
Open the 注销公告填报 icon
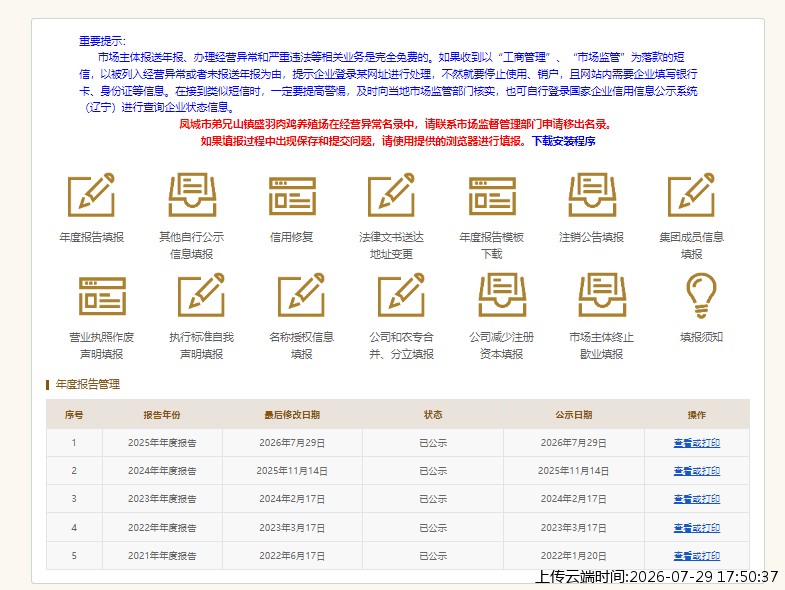[x=592, y=195]
